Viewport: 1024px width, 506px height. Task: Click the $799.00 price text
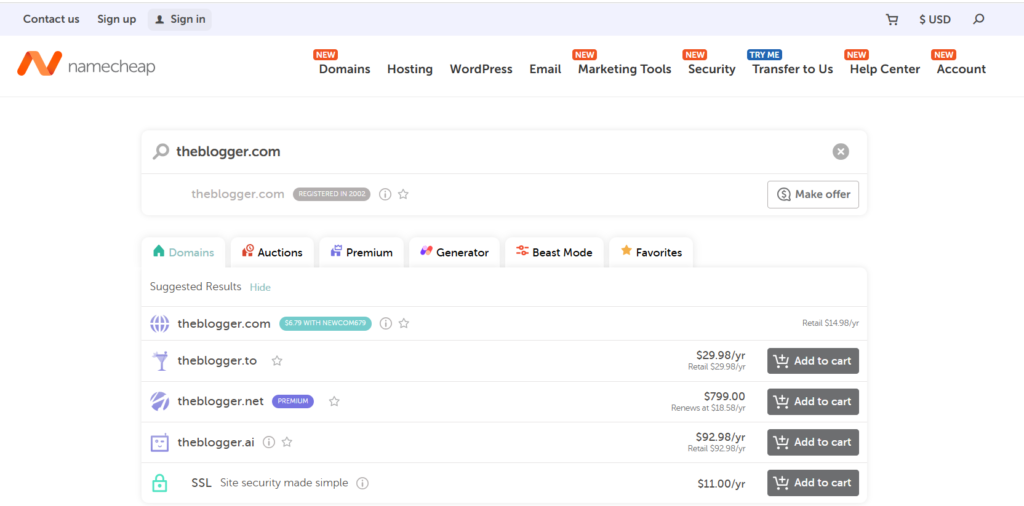(724, 396)
